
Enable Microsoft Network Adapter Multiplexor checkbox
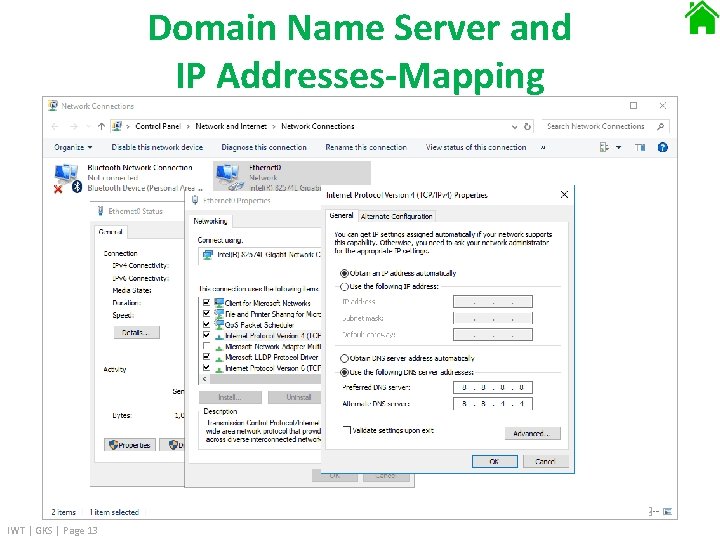tap(206, 346)
